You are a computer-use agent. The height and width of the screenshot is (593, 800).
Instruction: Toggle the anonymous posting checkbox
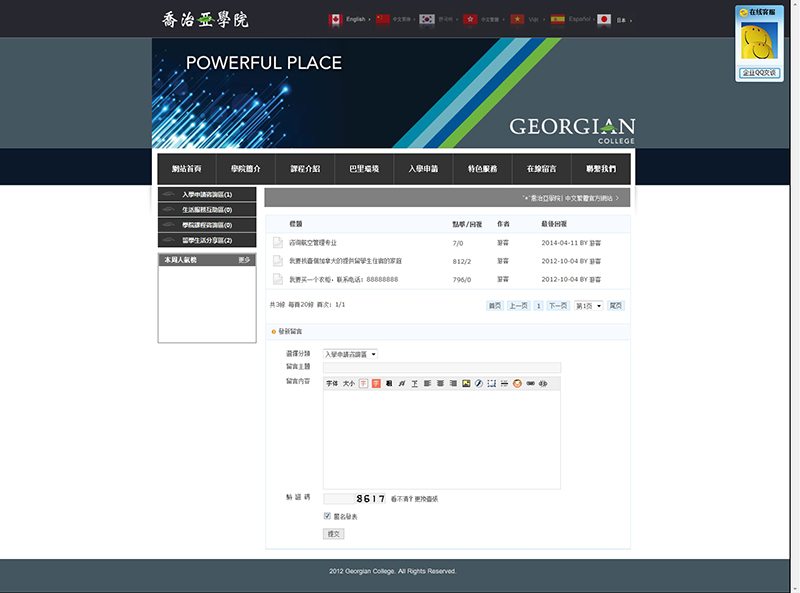327,516
